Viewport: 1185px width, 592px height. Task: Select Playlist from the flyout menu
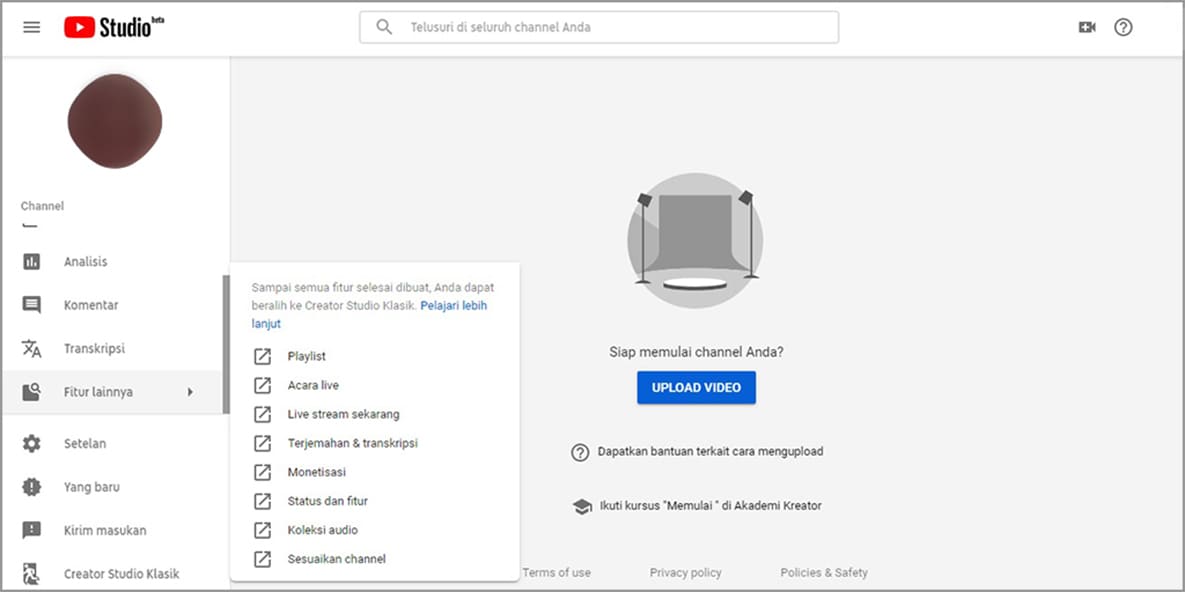click(306, 356)
